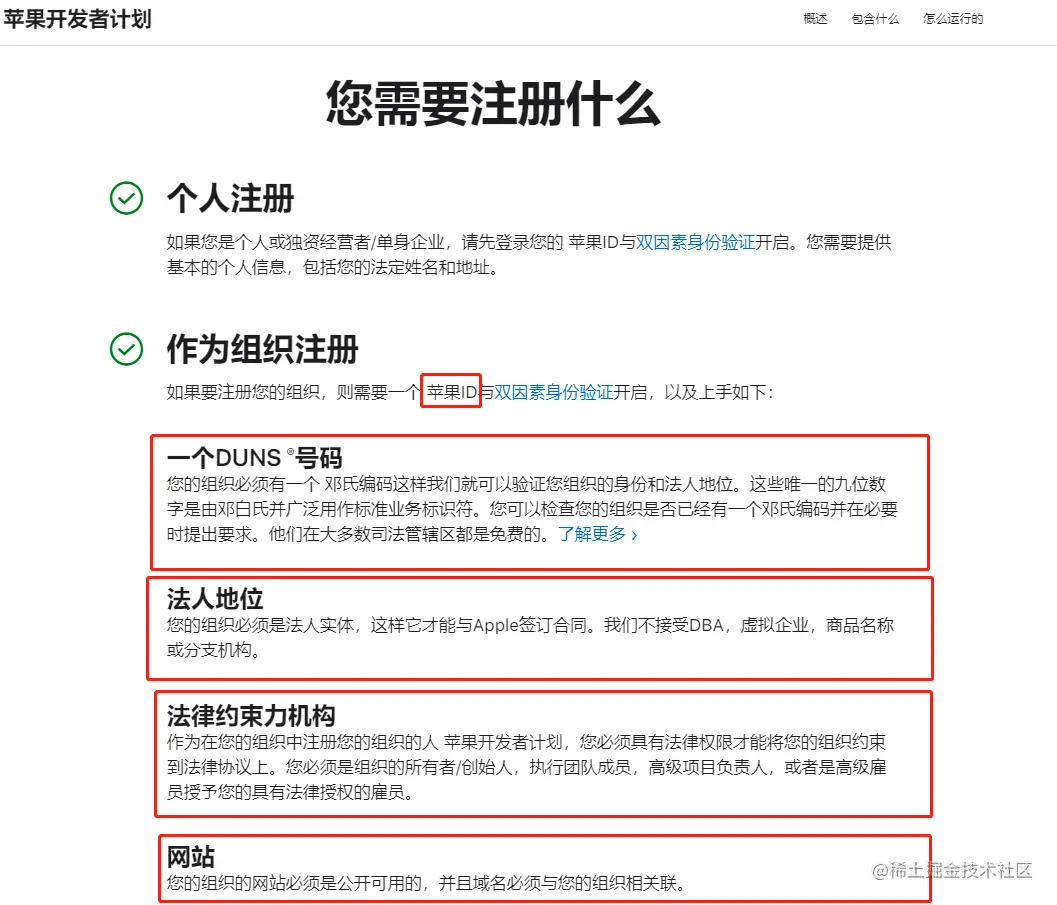
Task: Click the 法人地位 heading
Action: pyautogui.click(x=214, y=598)
